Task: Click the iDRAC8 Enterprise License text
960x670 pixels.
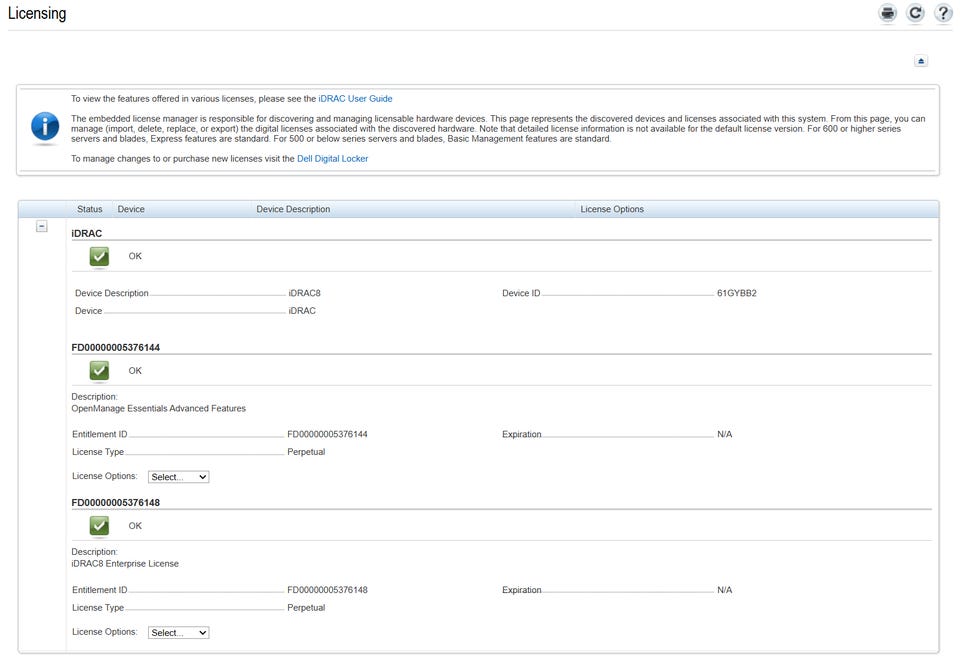Action: tap(125, 563)
